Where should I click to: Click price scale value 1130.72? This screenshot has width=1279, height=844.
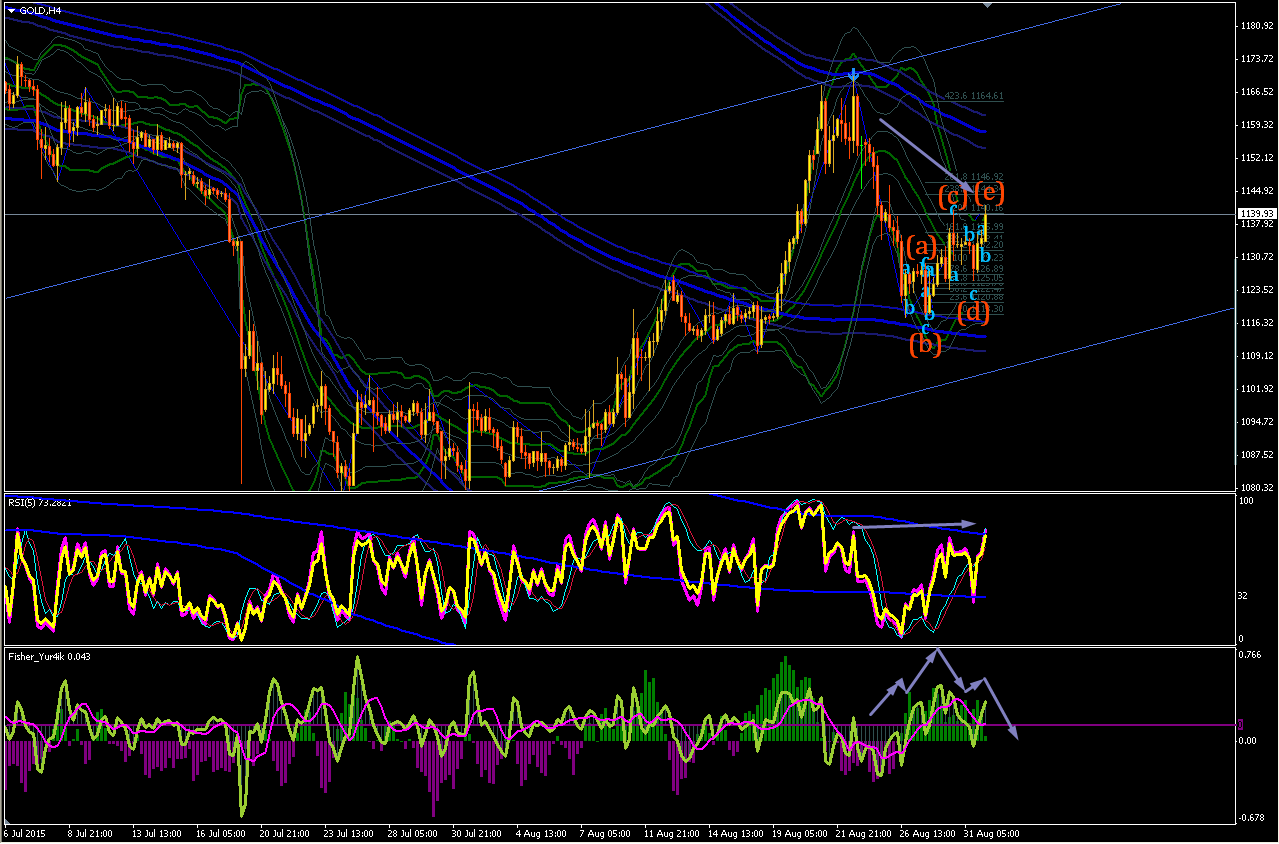point(1255,257)
